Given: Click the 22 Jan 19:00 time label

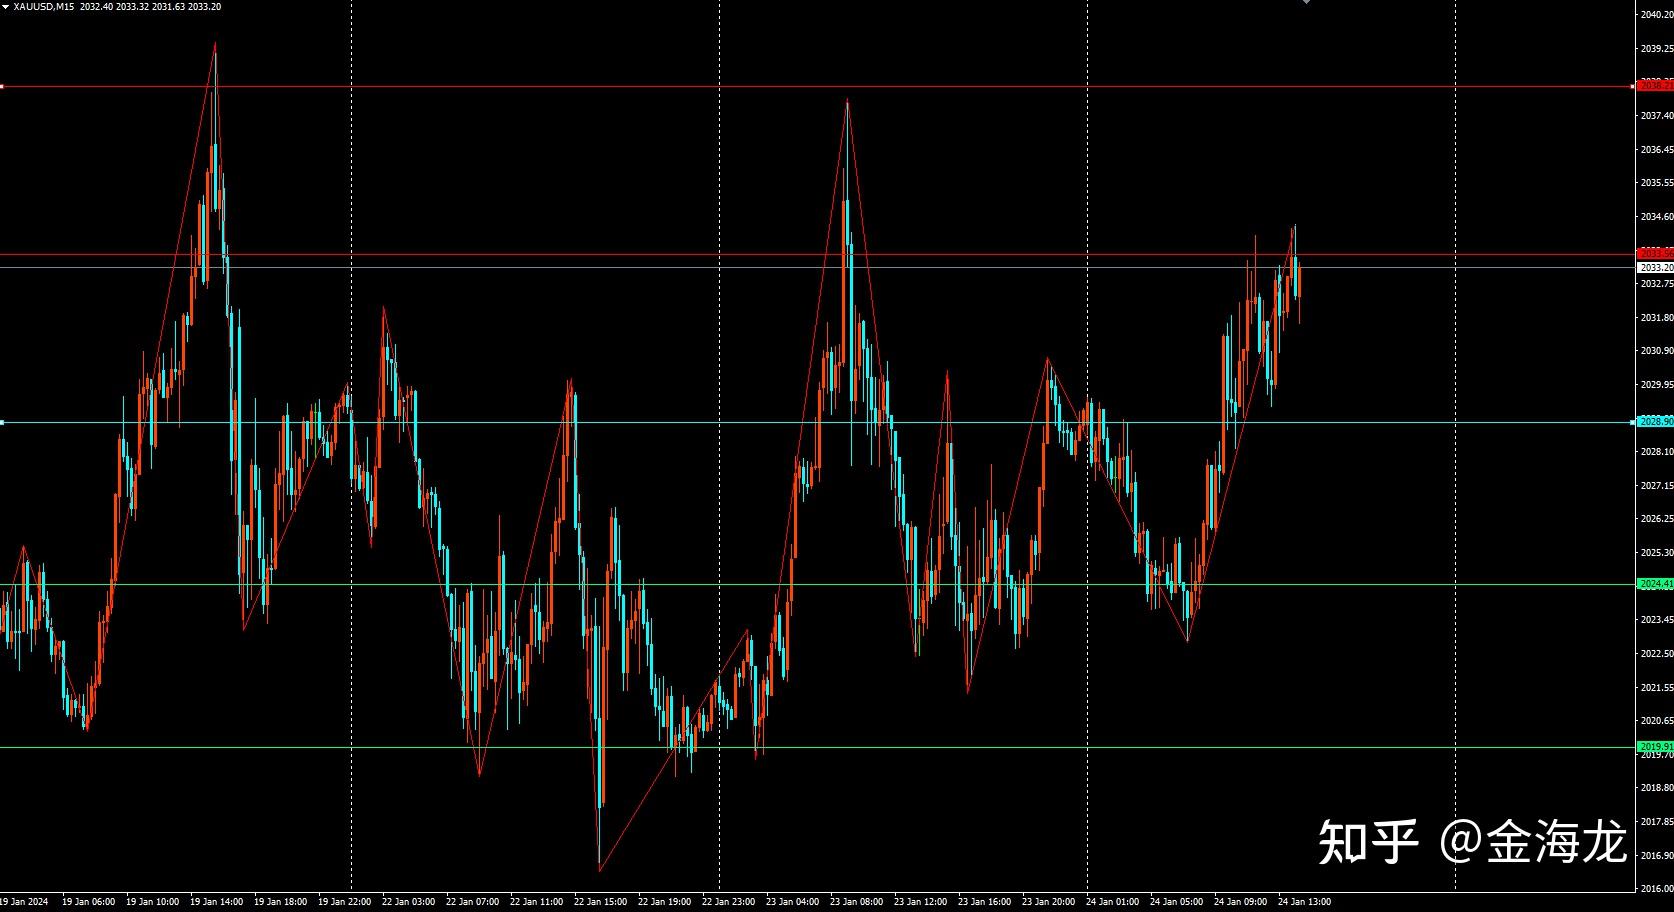Looking at the screenshot, I should click(664, 902).
